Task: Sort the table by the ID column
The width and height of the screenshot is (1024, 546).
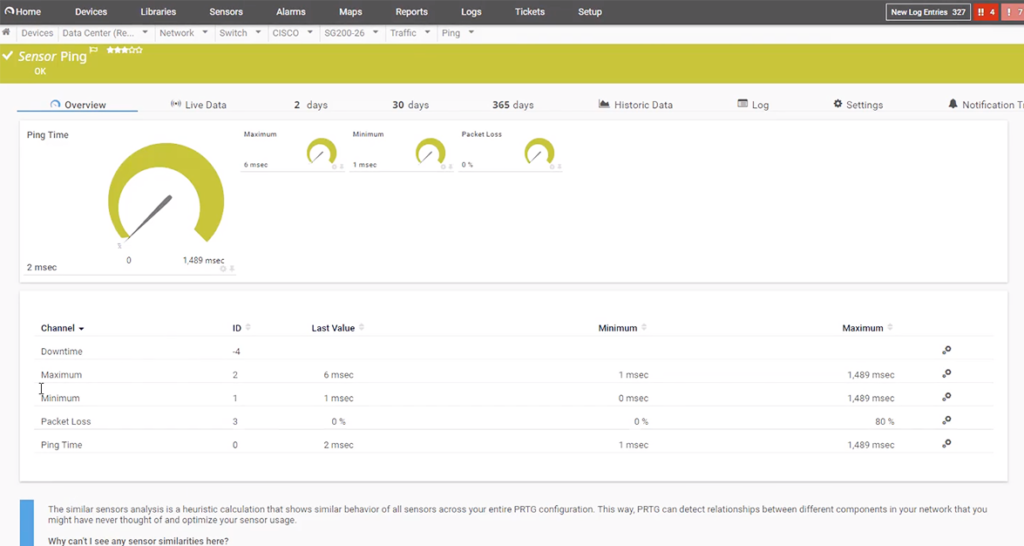Action: coord(238,328)
